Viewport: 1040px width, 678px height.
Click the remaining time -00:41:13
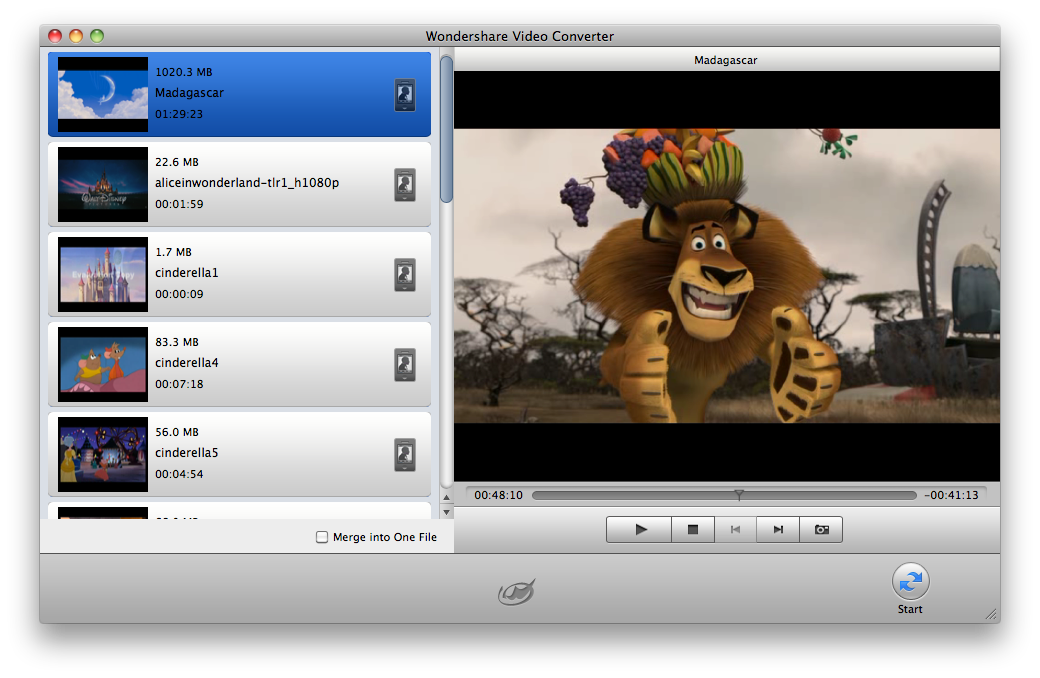coord(952,495)
